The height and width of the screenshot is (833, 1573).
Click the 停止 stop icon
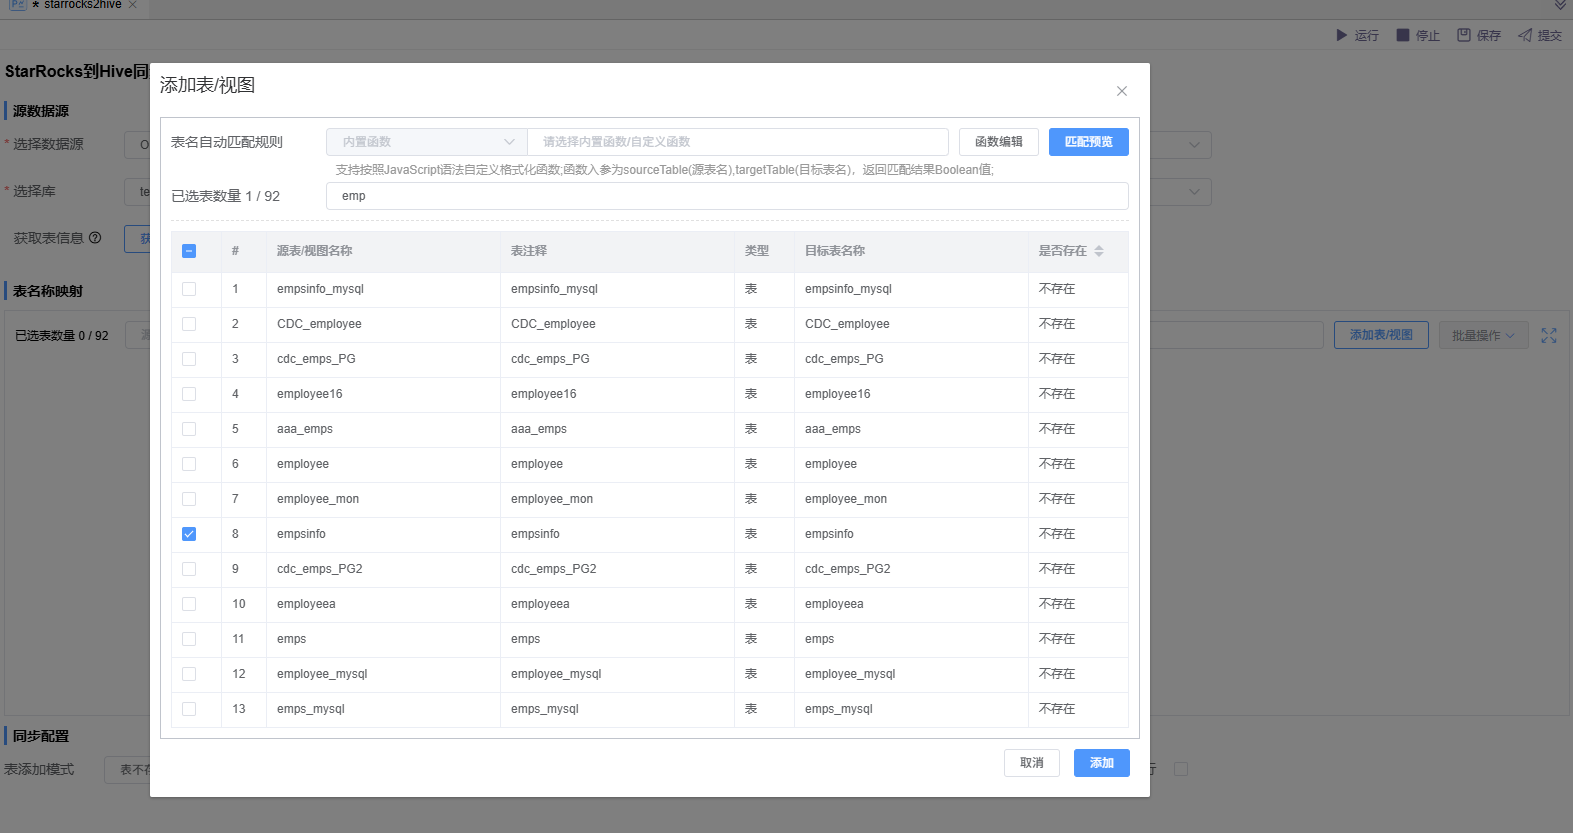(1403, 35)
